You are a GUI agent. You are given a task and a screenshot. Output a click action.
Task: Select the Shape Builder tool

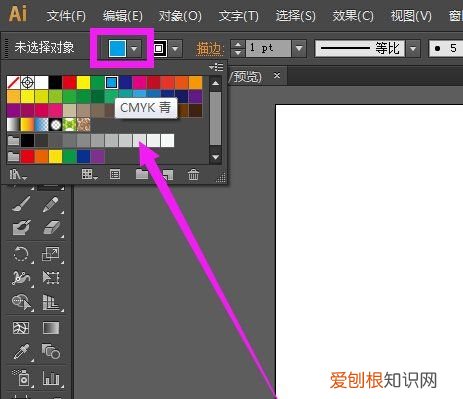pos(21,302)
